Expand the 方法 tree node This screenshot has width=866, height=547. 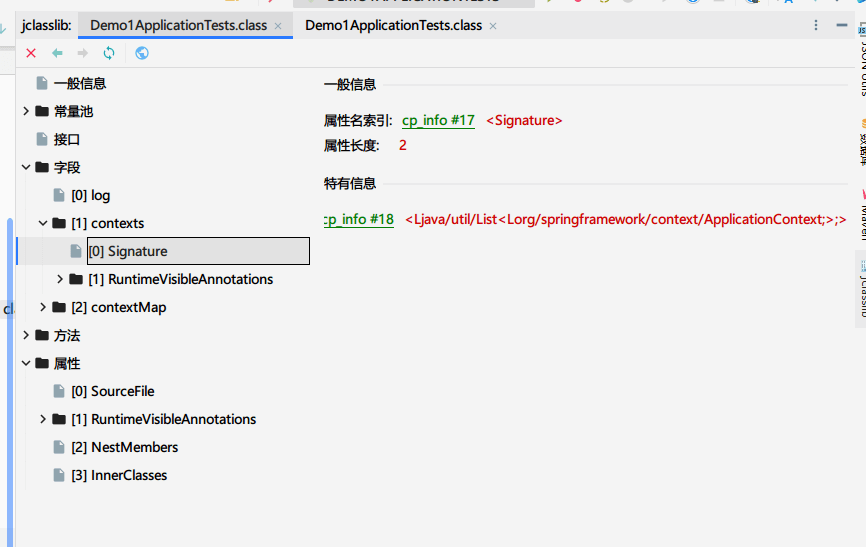coord(26,335)
